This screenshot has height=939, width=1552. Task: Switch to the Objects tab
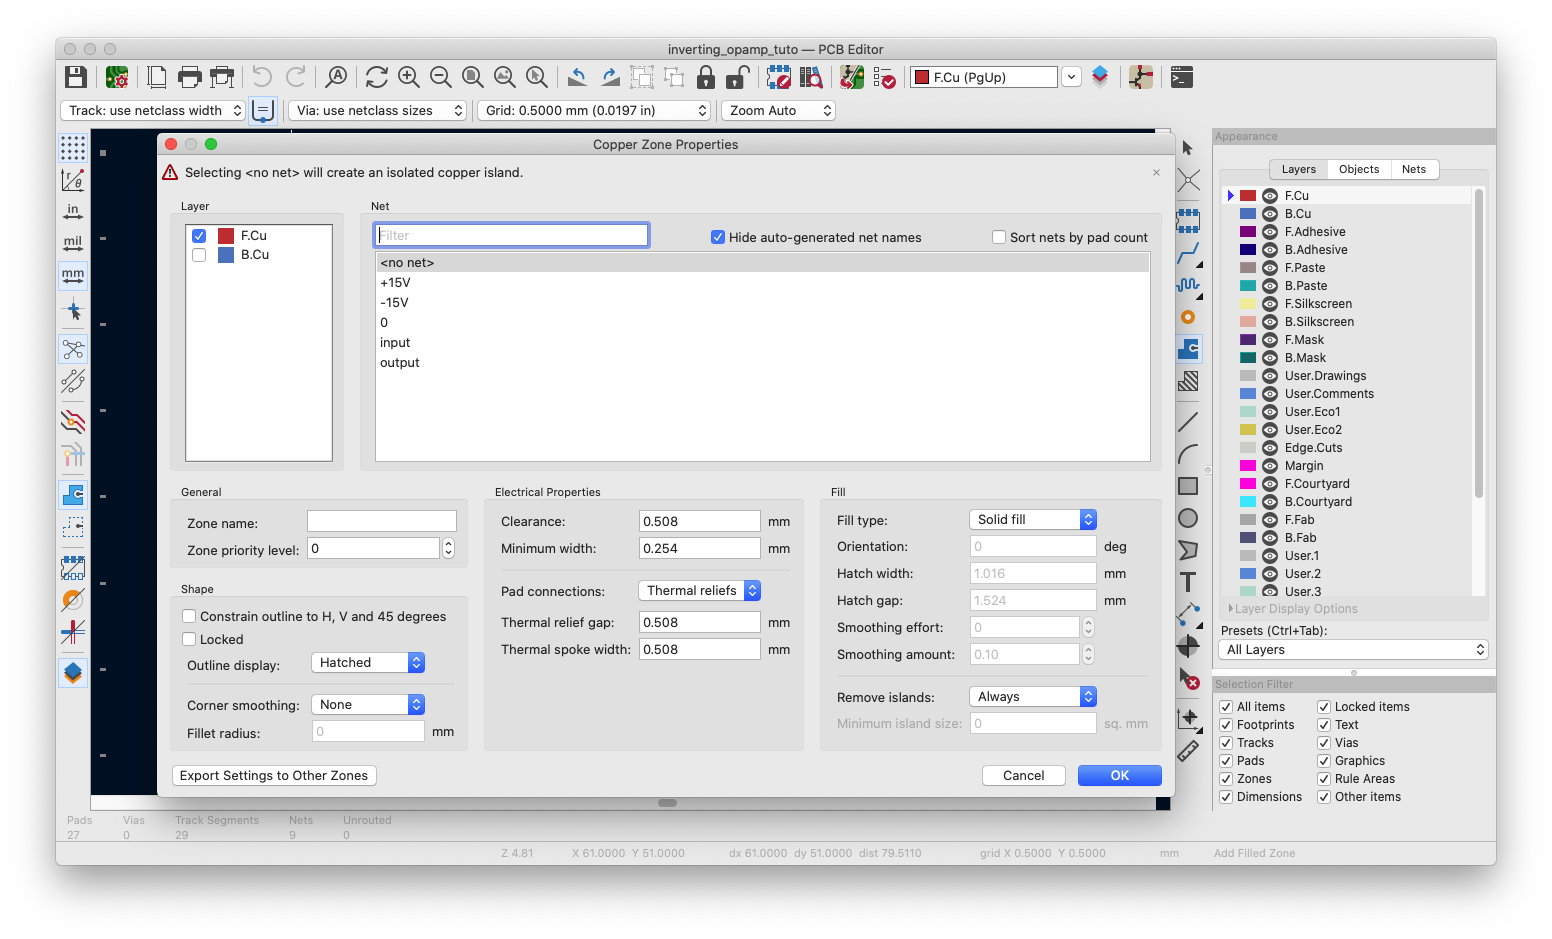click(x=1358, y=169)
